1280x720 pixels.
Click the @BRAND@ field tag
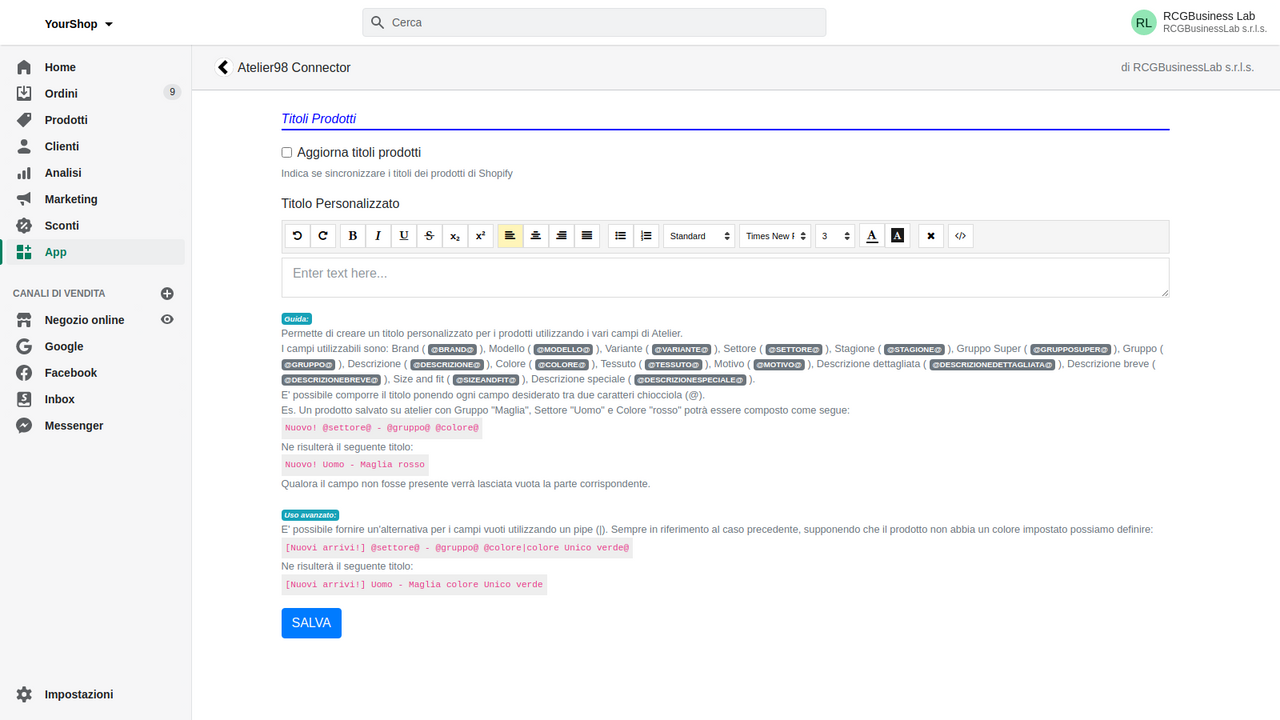(453, 350)
